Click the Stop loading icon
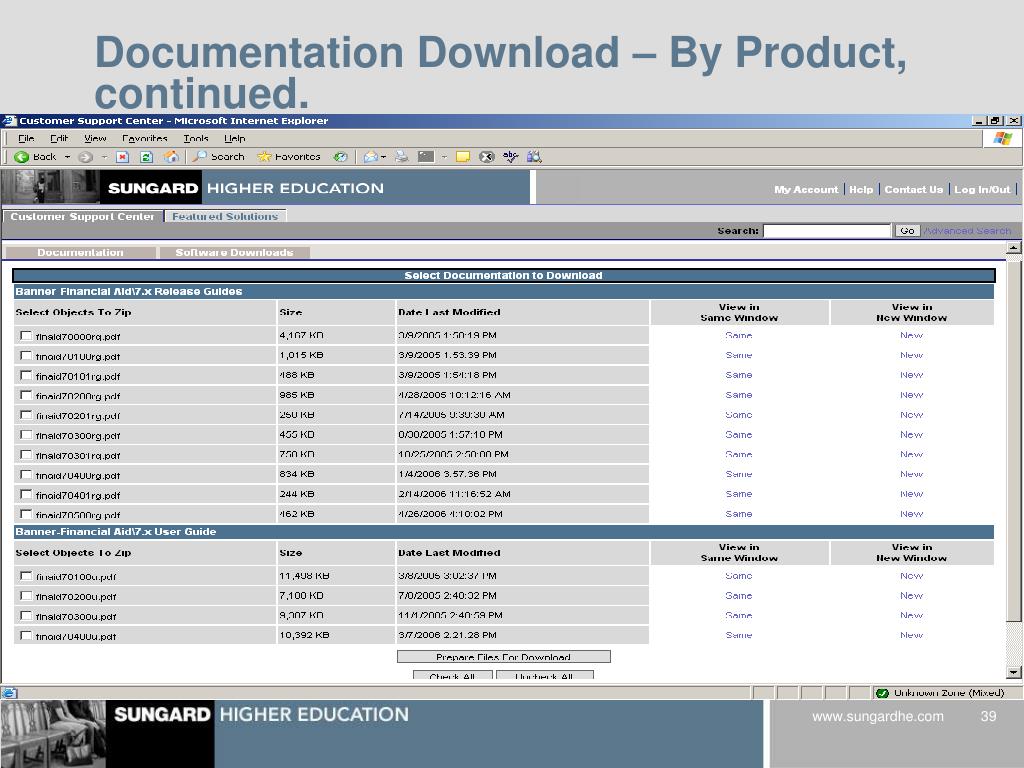Image resolution: width=1024 pixels, height=768 pixels. pos(122,157)
